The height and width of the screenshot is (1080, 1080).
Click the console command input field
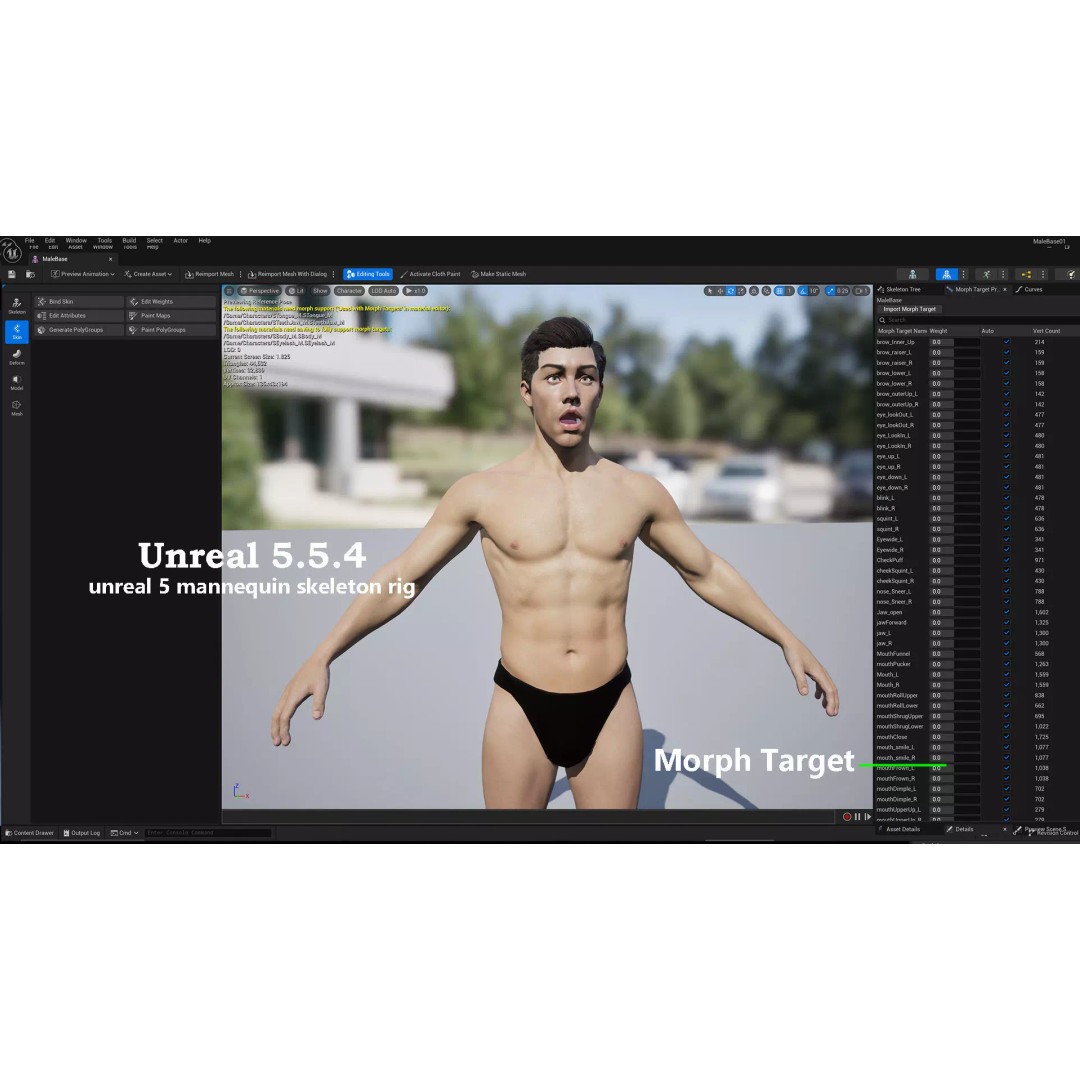tap(208, 833)
